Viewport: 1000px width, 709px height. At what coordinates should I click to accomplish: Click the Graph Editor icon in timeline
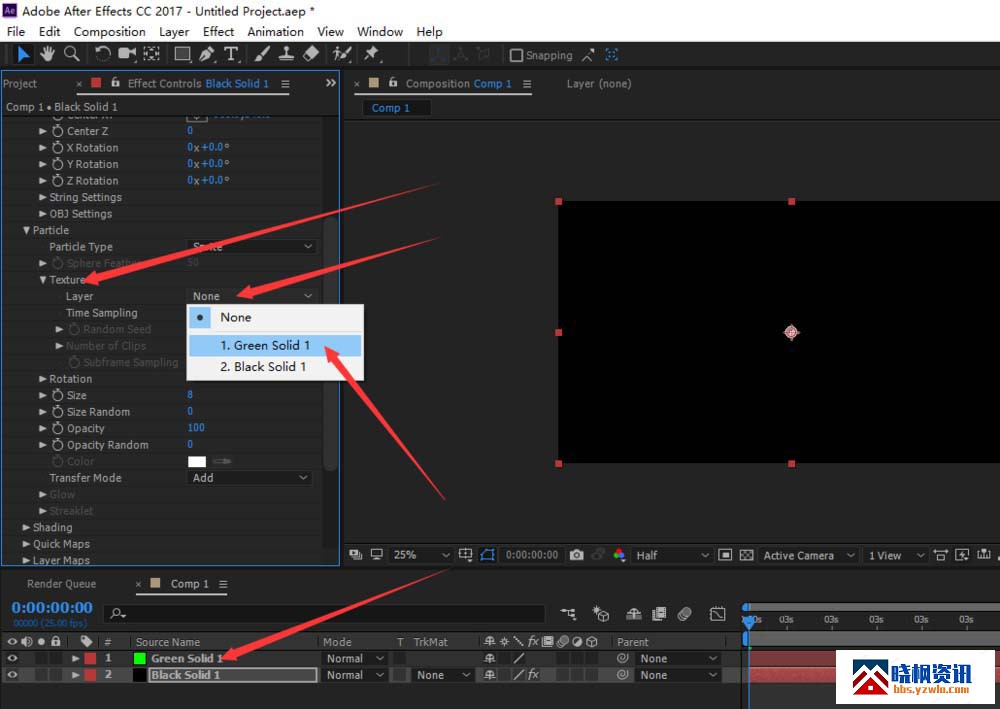point(717,614)
